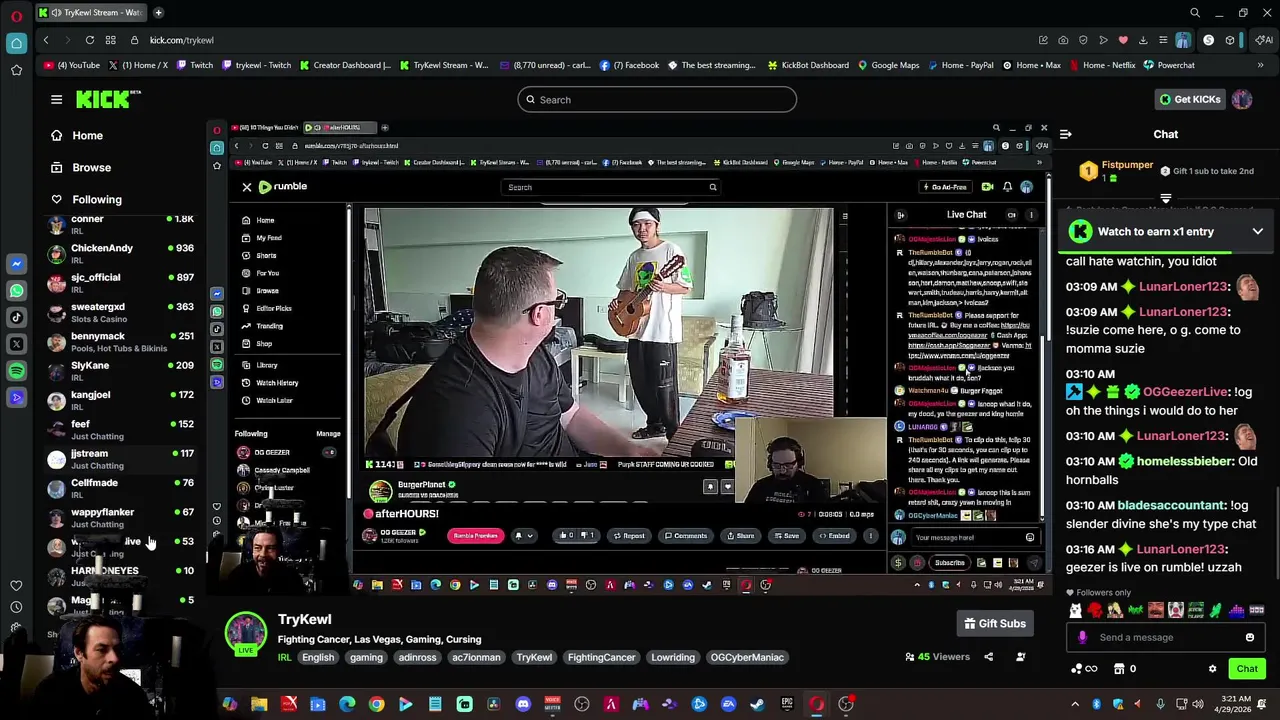The image size is (1280, 720).
Task: Select TryKewl Stream browser tab
Action: tap(92, 13)
